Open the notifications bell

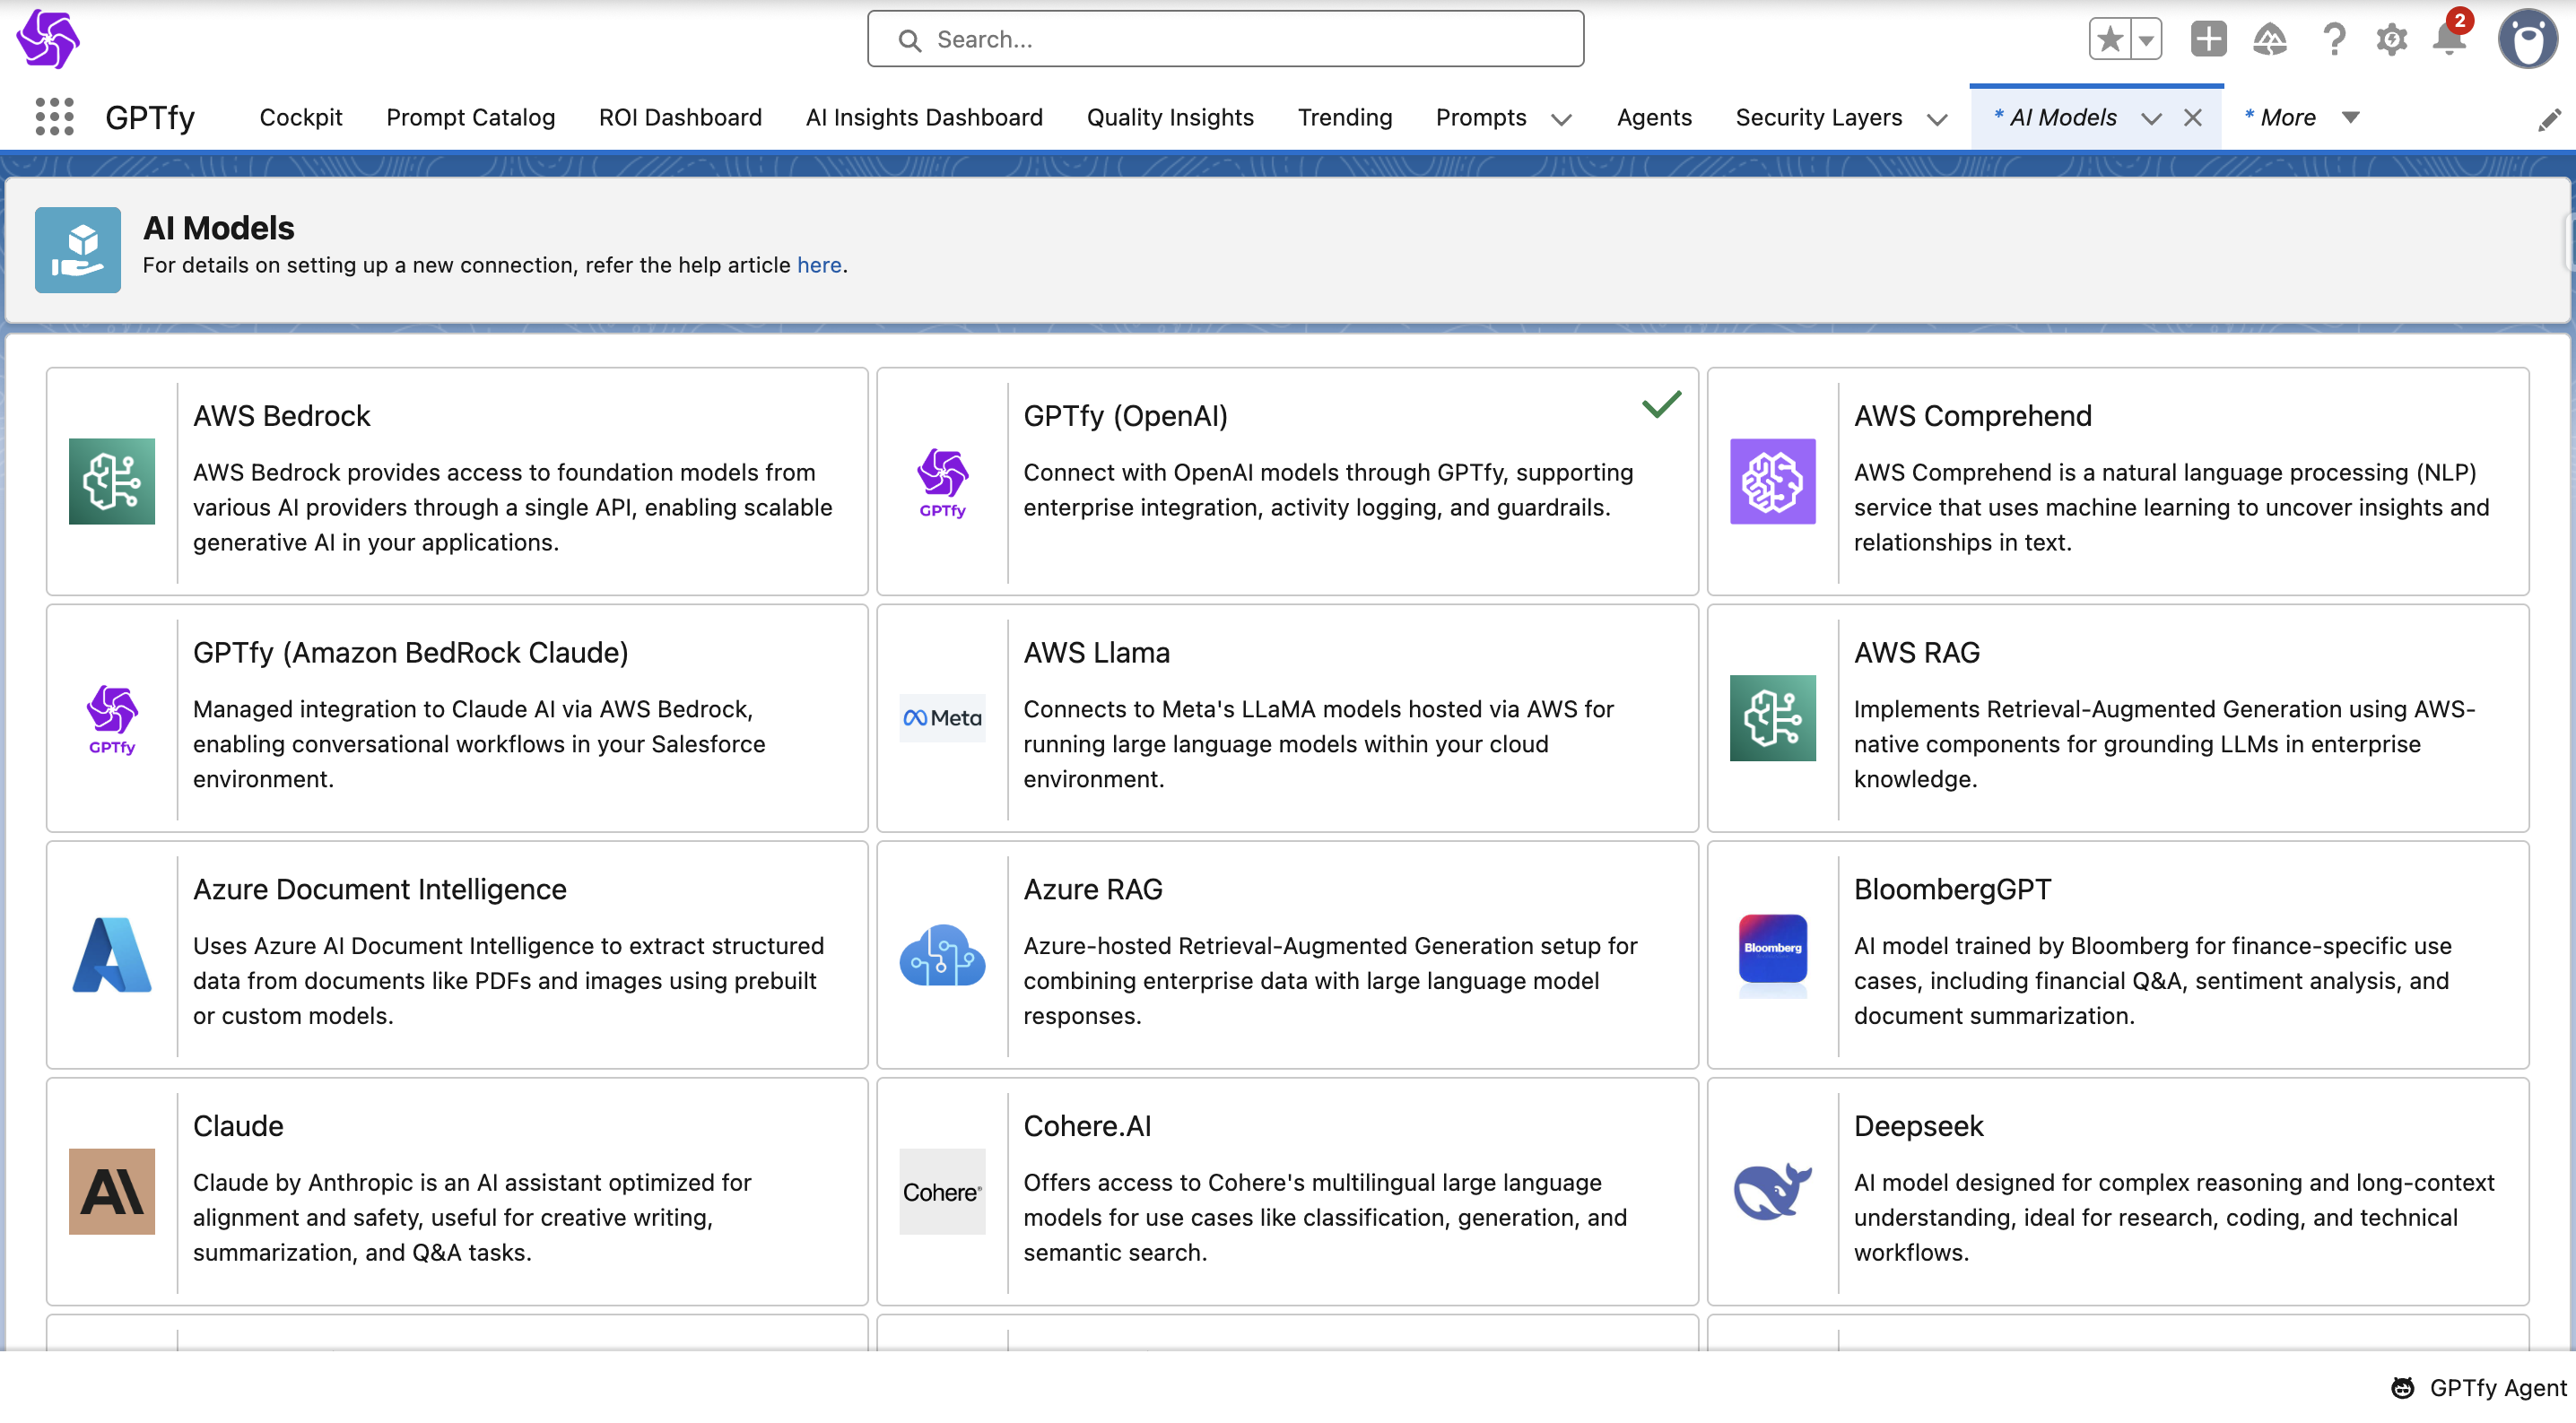point(2449,40)
